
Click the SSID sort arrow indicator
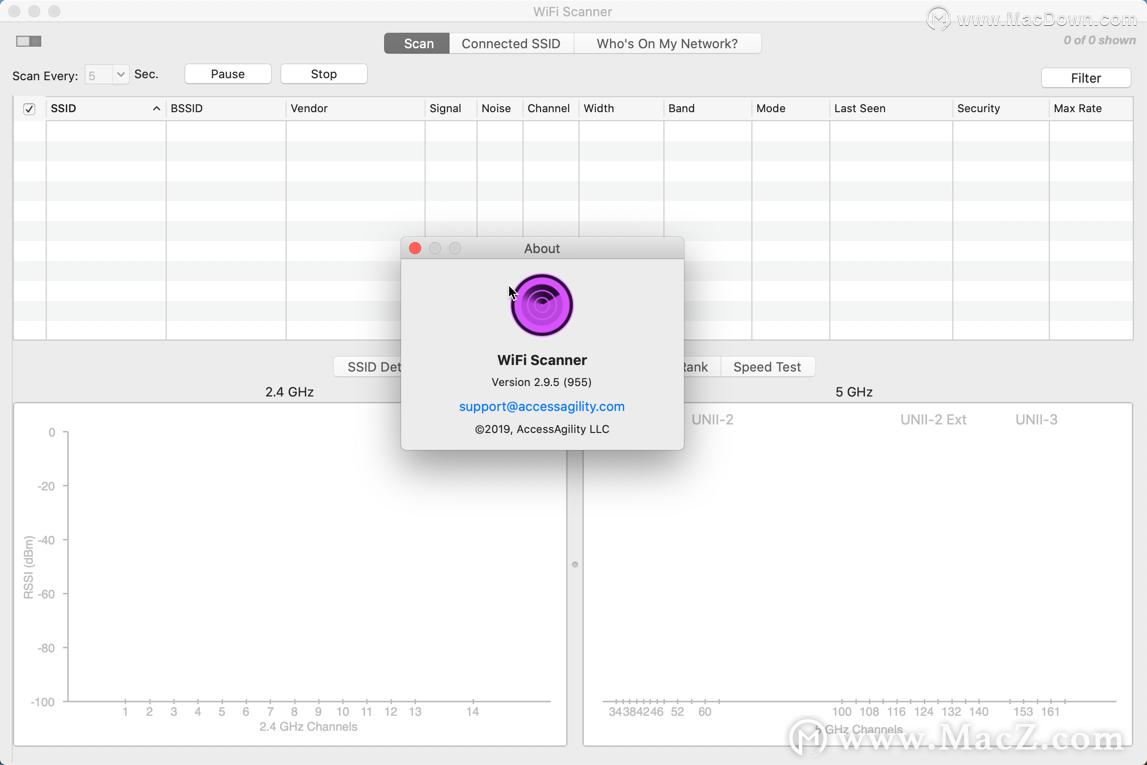pos(156,108)
